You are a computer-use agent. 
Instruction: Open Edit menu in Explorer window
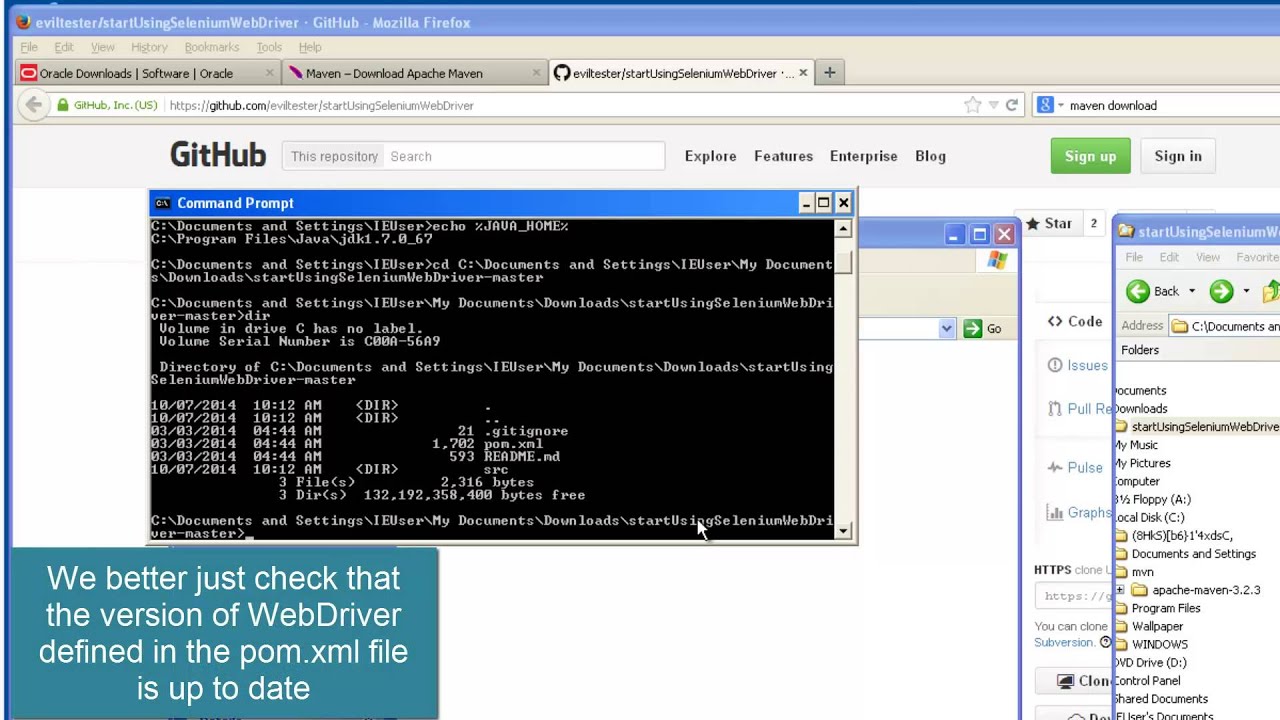click(1169, 258)
